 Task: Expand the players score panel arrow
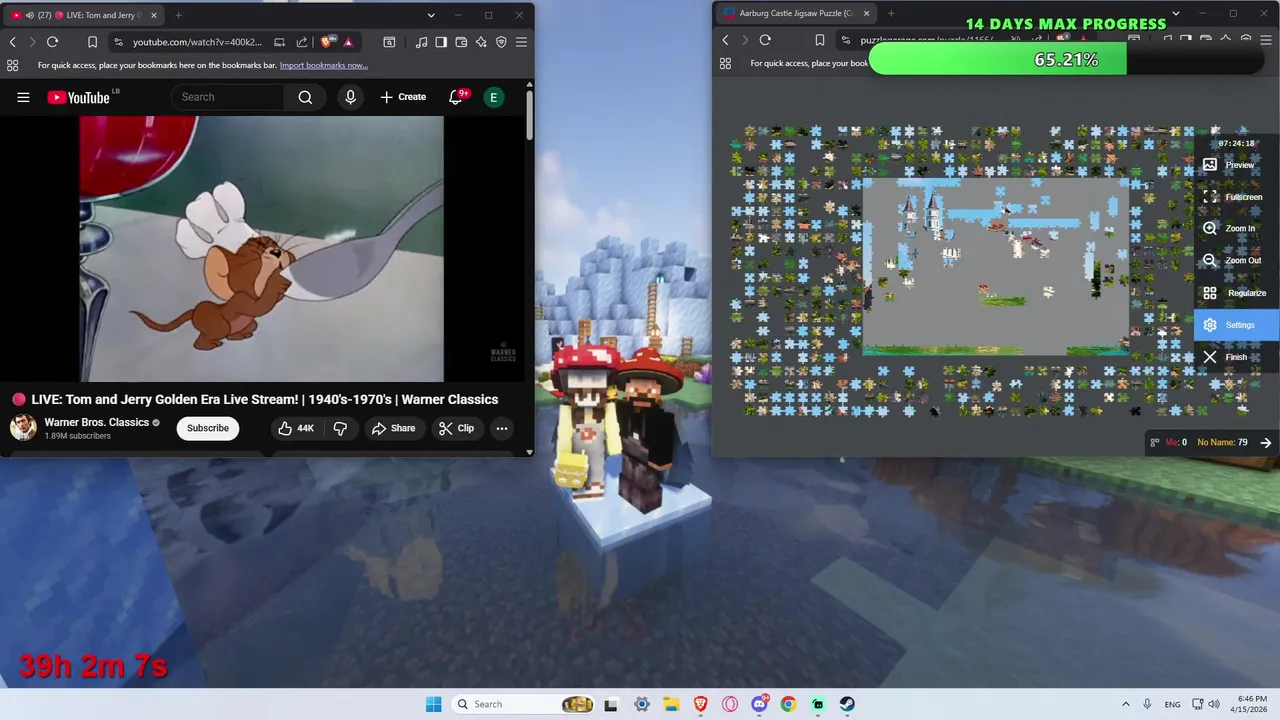(1265, 442)
